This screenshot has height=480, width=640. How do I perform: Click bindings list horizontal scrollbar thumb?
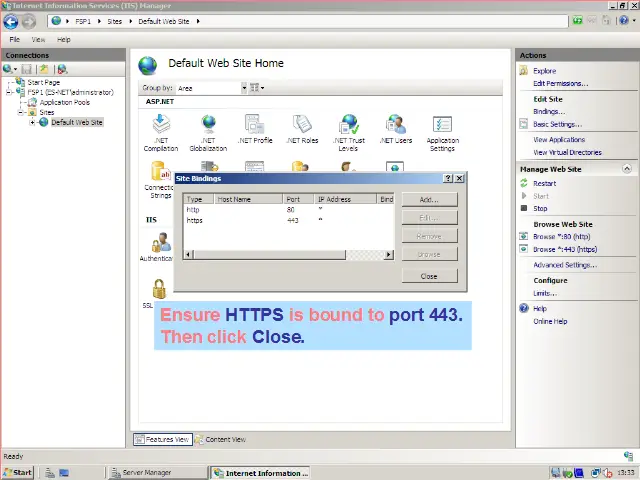pos(269,255)
